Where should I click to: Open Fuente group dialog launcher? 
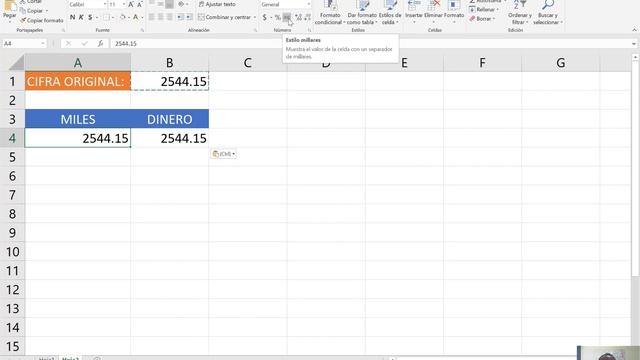click(142, 30)
